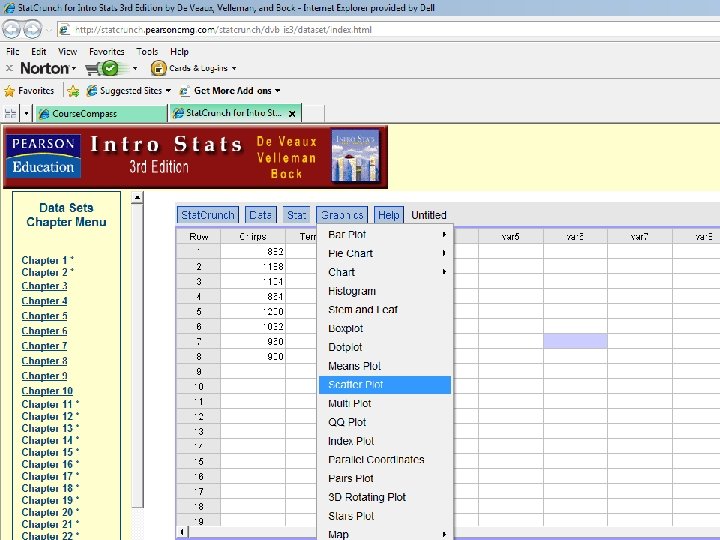Open the Chapter 10 link

click(47, 391)
